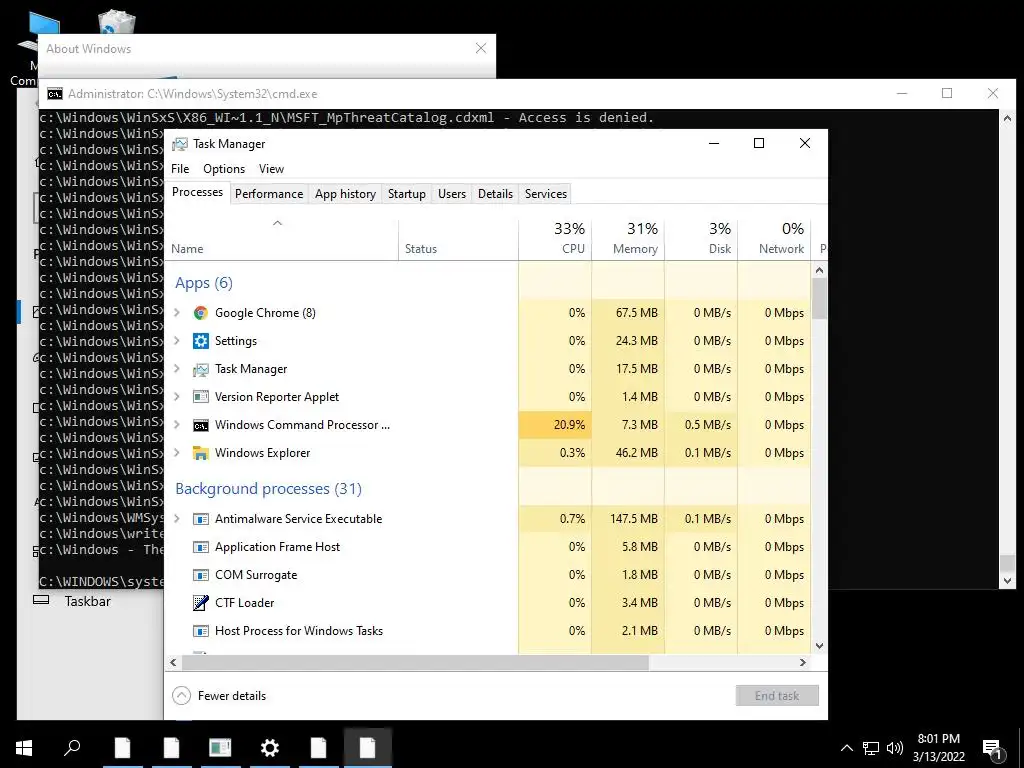Click the Task Manager horizontal scrollbar right arrow

click(803, 663)
